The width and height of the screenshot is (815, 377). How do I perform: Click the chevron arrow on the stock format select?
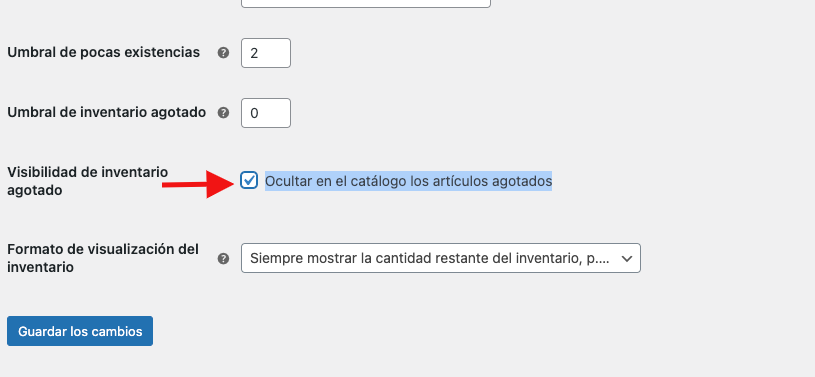[627, 258]
